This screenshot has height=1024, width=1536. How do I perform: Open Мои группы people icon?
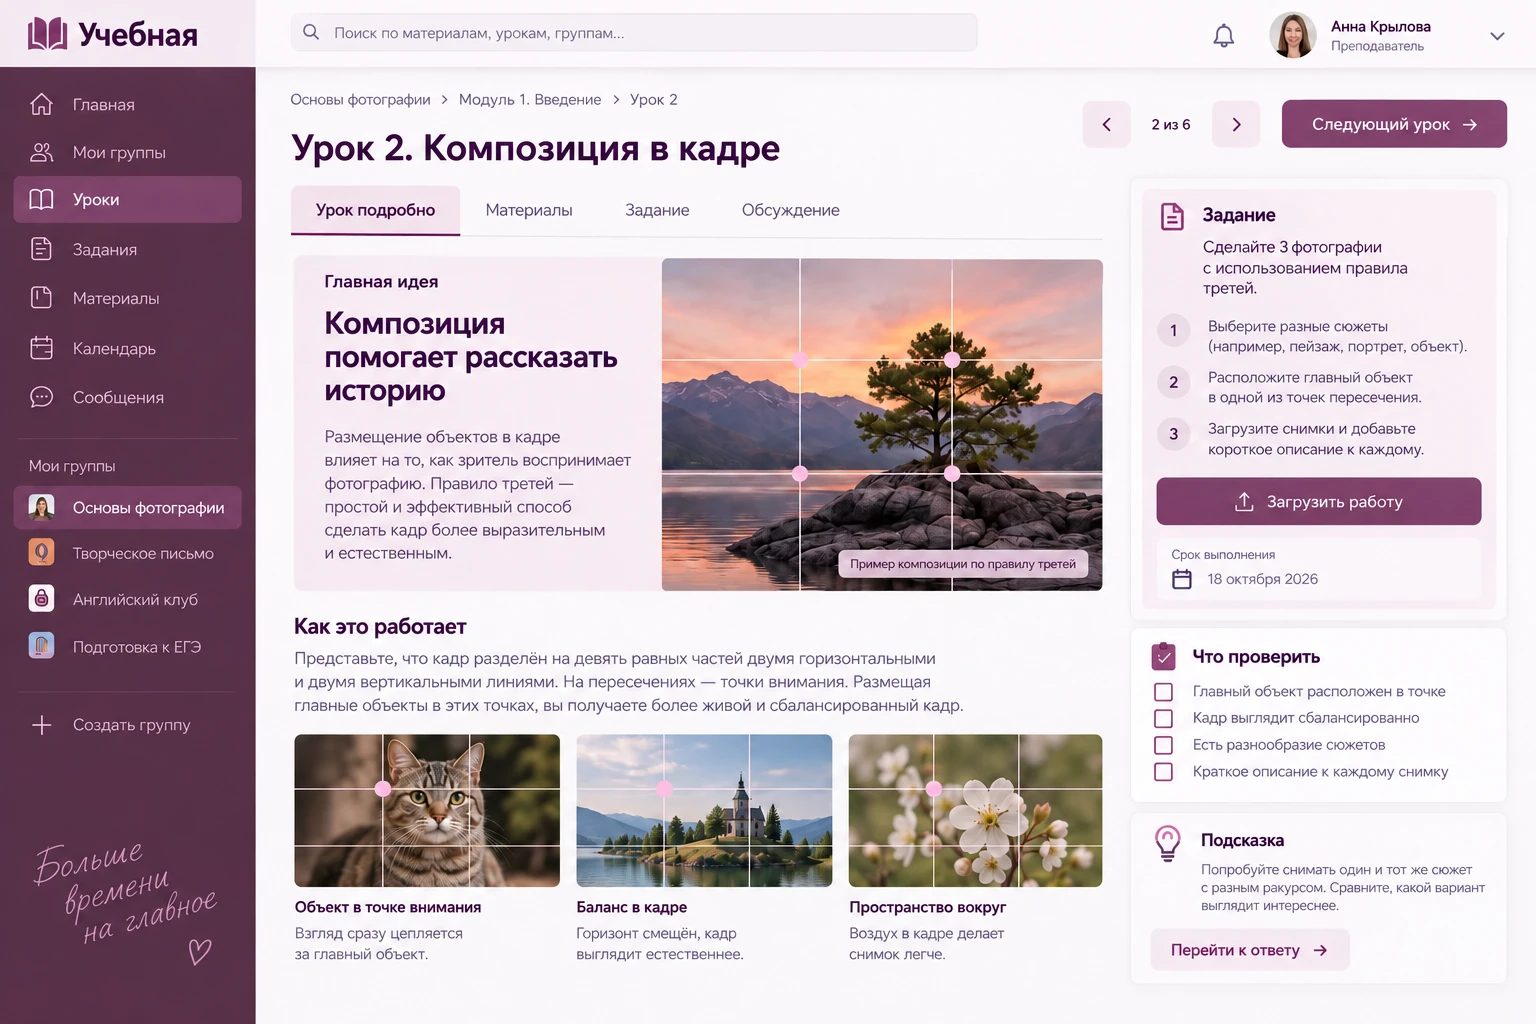pyautogui.click(x=41, y=152)
